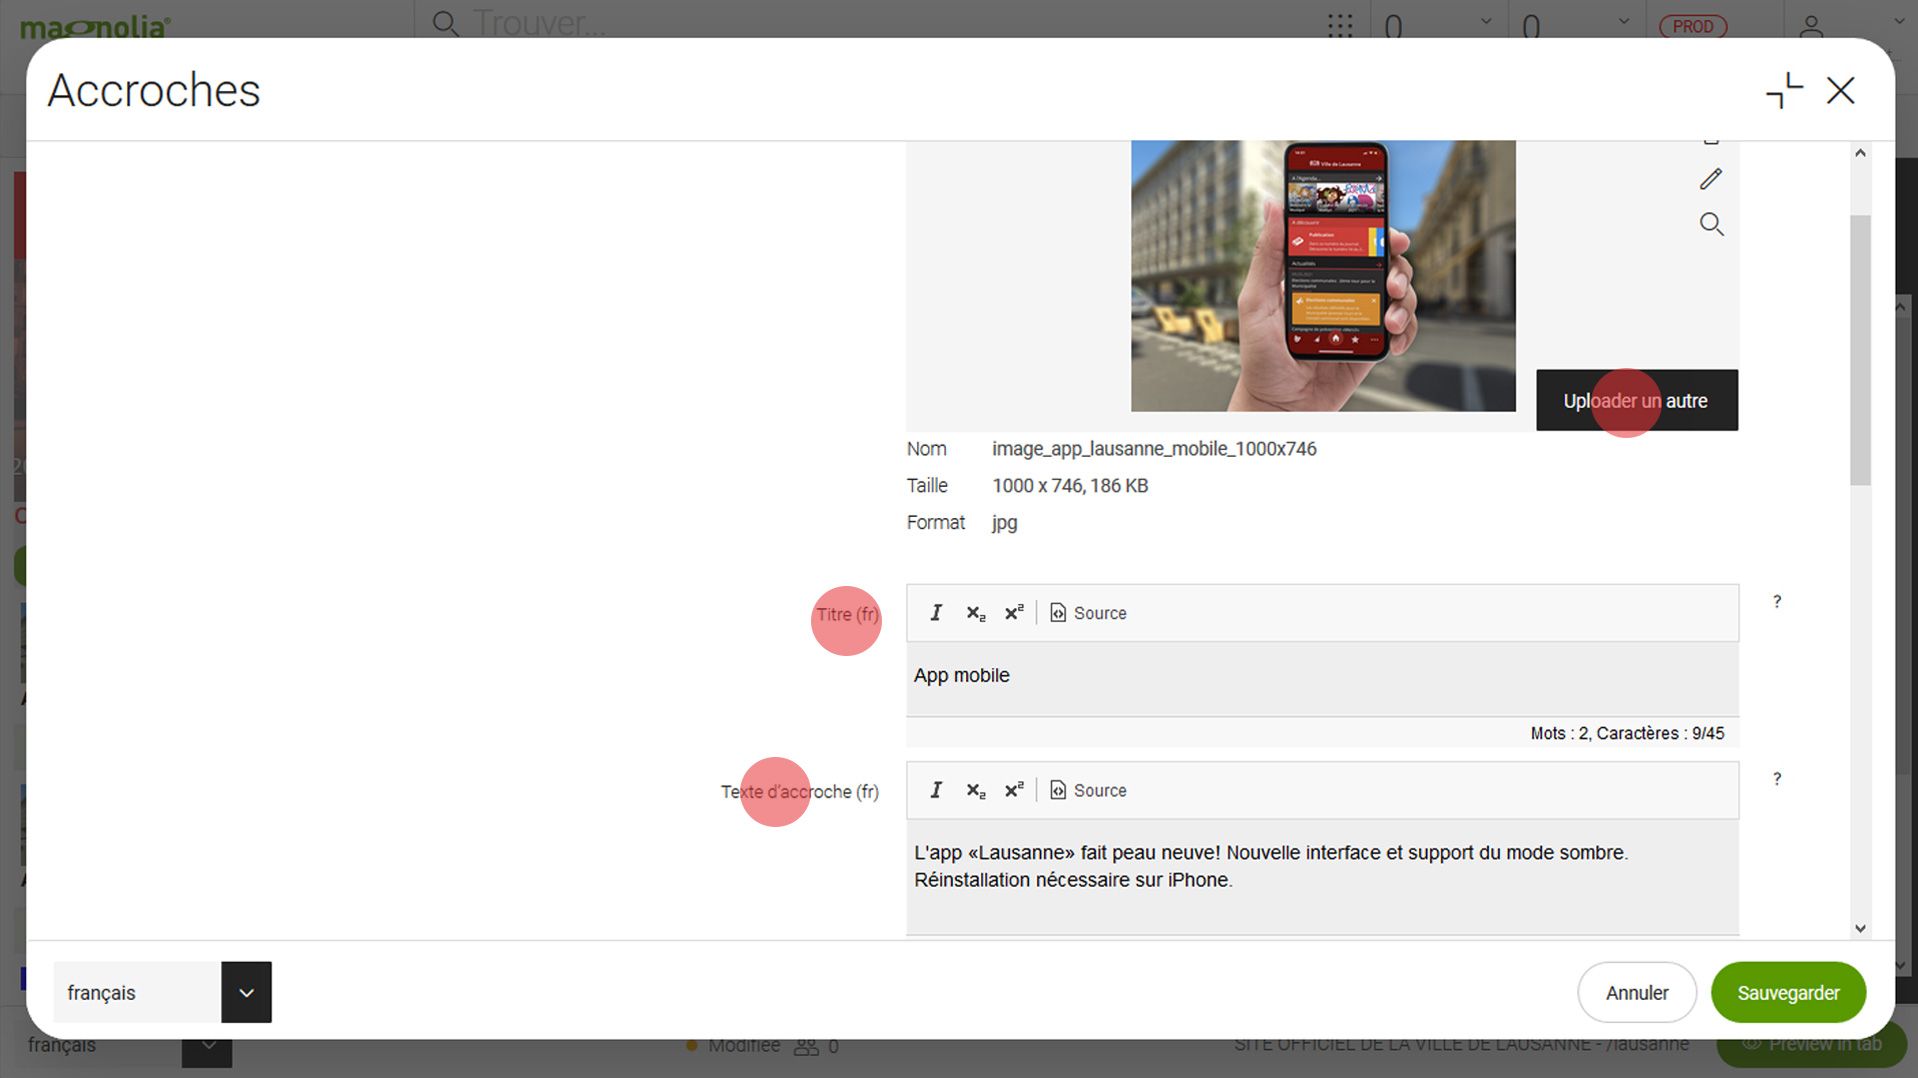Click the 'Uploader un autre' button
Image resolution: width=1918 pixels, height=1078 pixels.
(x=1636, y=401)
